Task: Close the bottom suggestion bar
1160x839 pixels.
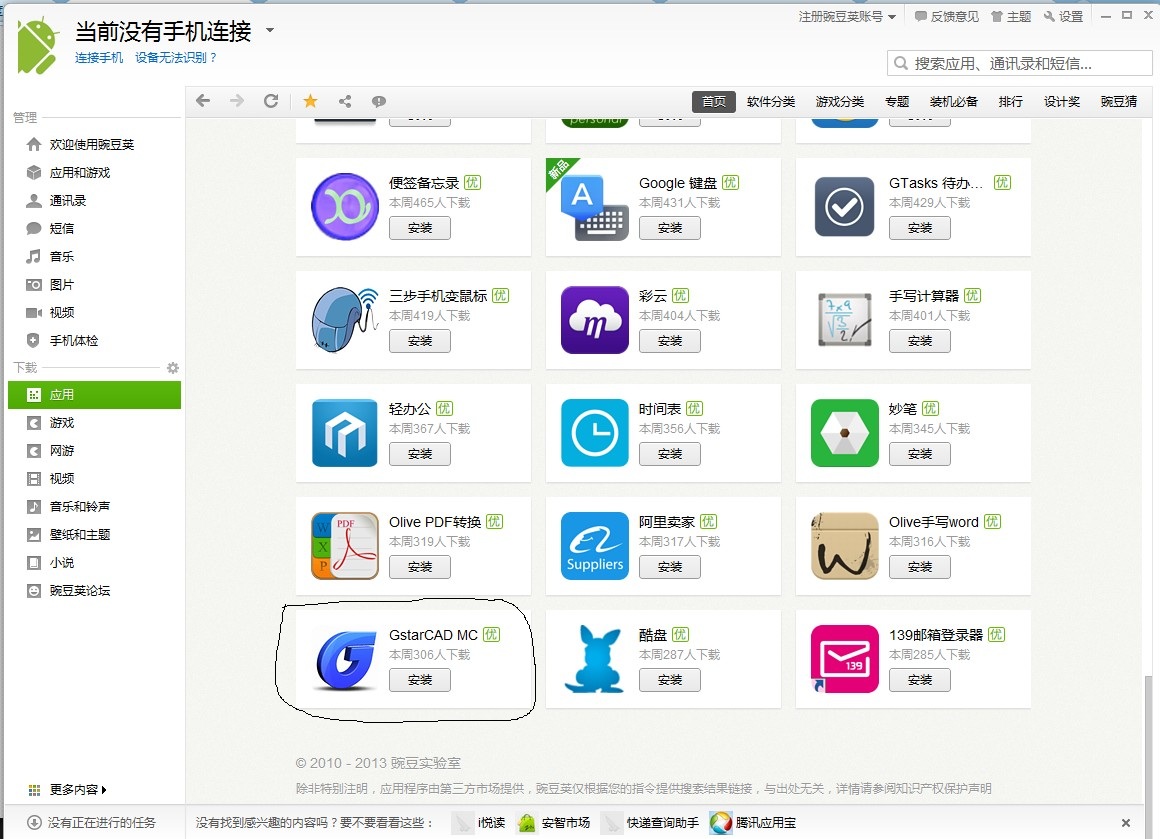Action: (x=1125, y=823)
